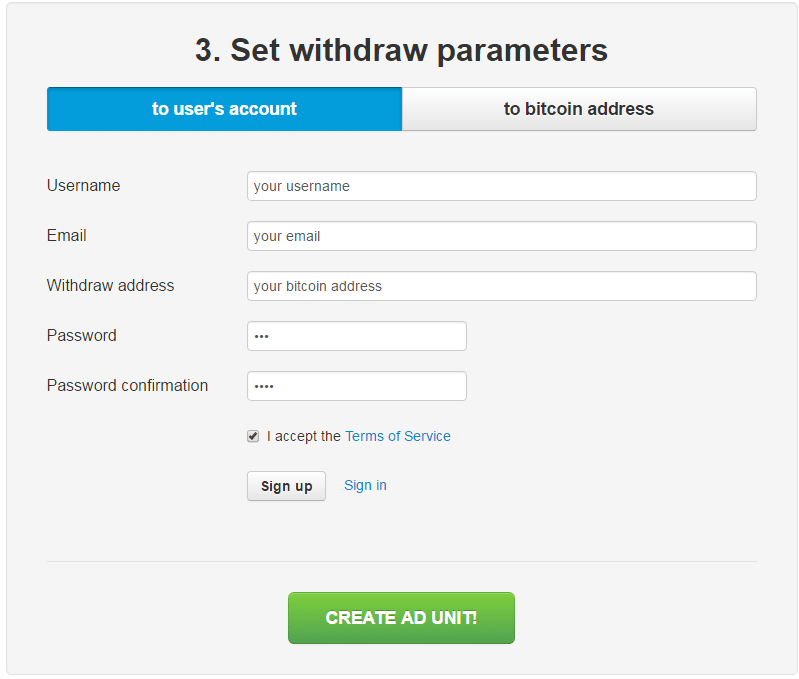Focus the Withdraw address input field
This screenshot has width=799, height=679.
501,286
